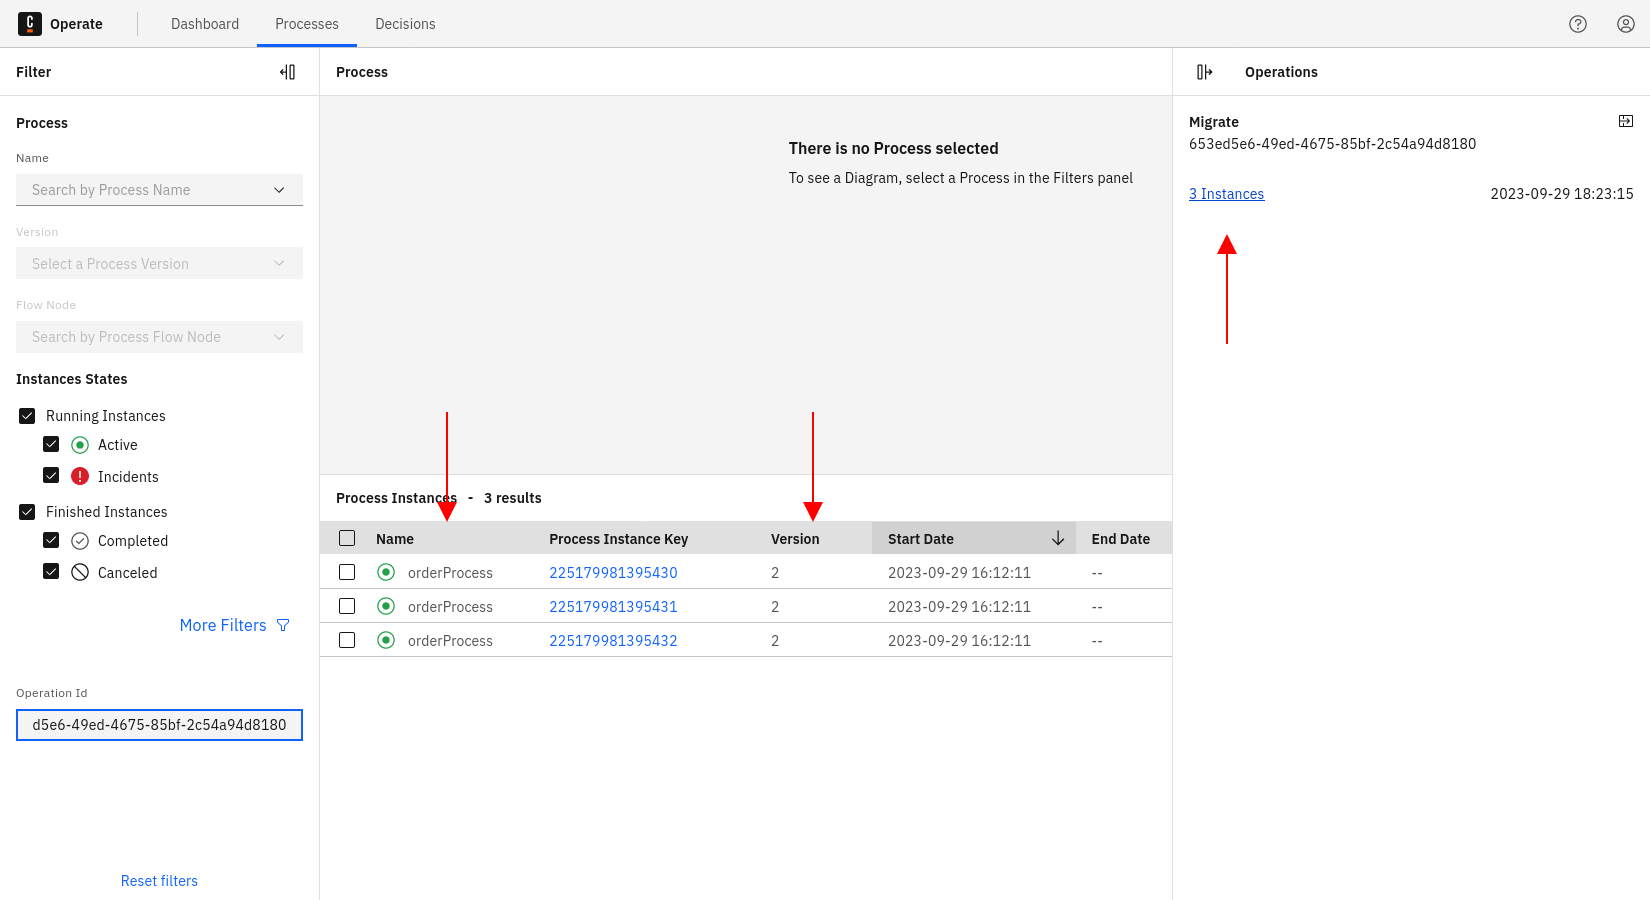Click the More Filters funnel icon
Screen dimensions: 1650x900
[x=283, y=625]
